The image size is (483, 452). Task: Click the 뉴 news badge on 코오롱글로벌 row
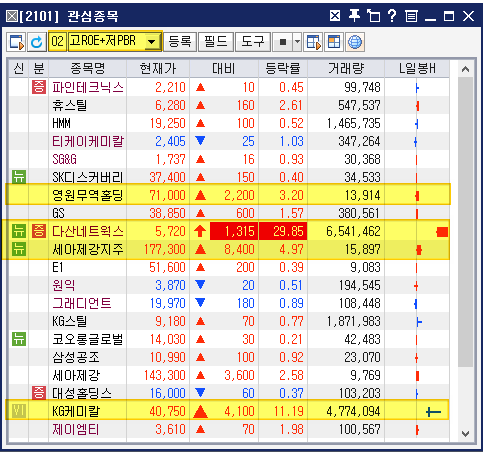pyautogui.click(x=19, y=339)
